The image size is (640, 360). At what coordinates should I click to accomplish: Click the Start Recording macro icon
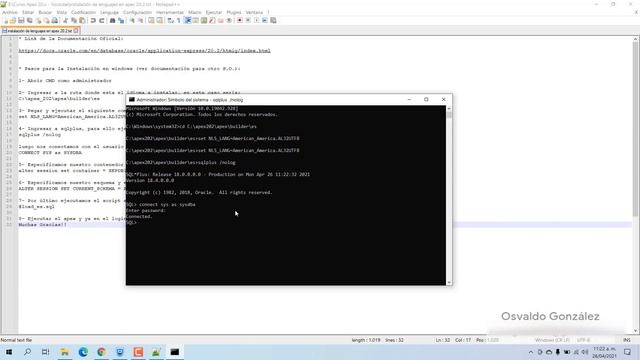coord(240,20)
